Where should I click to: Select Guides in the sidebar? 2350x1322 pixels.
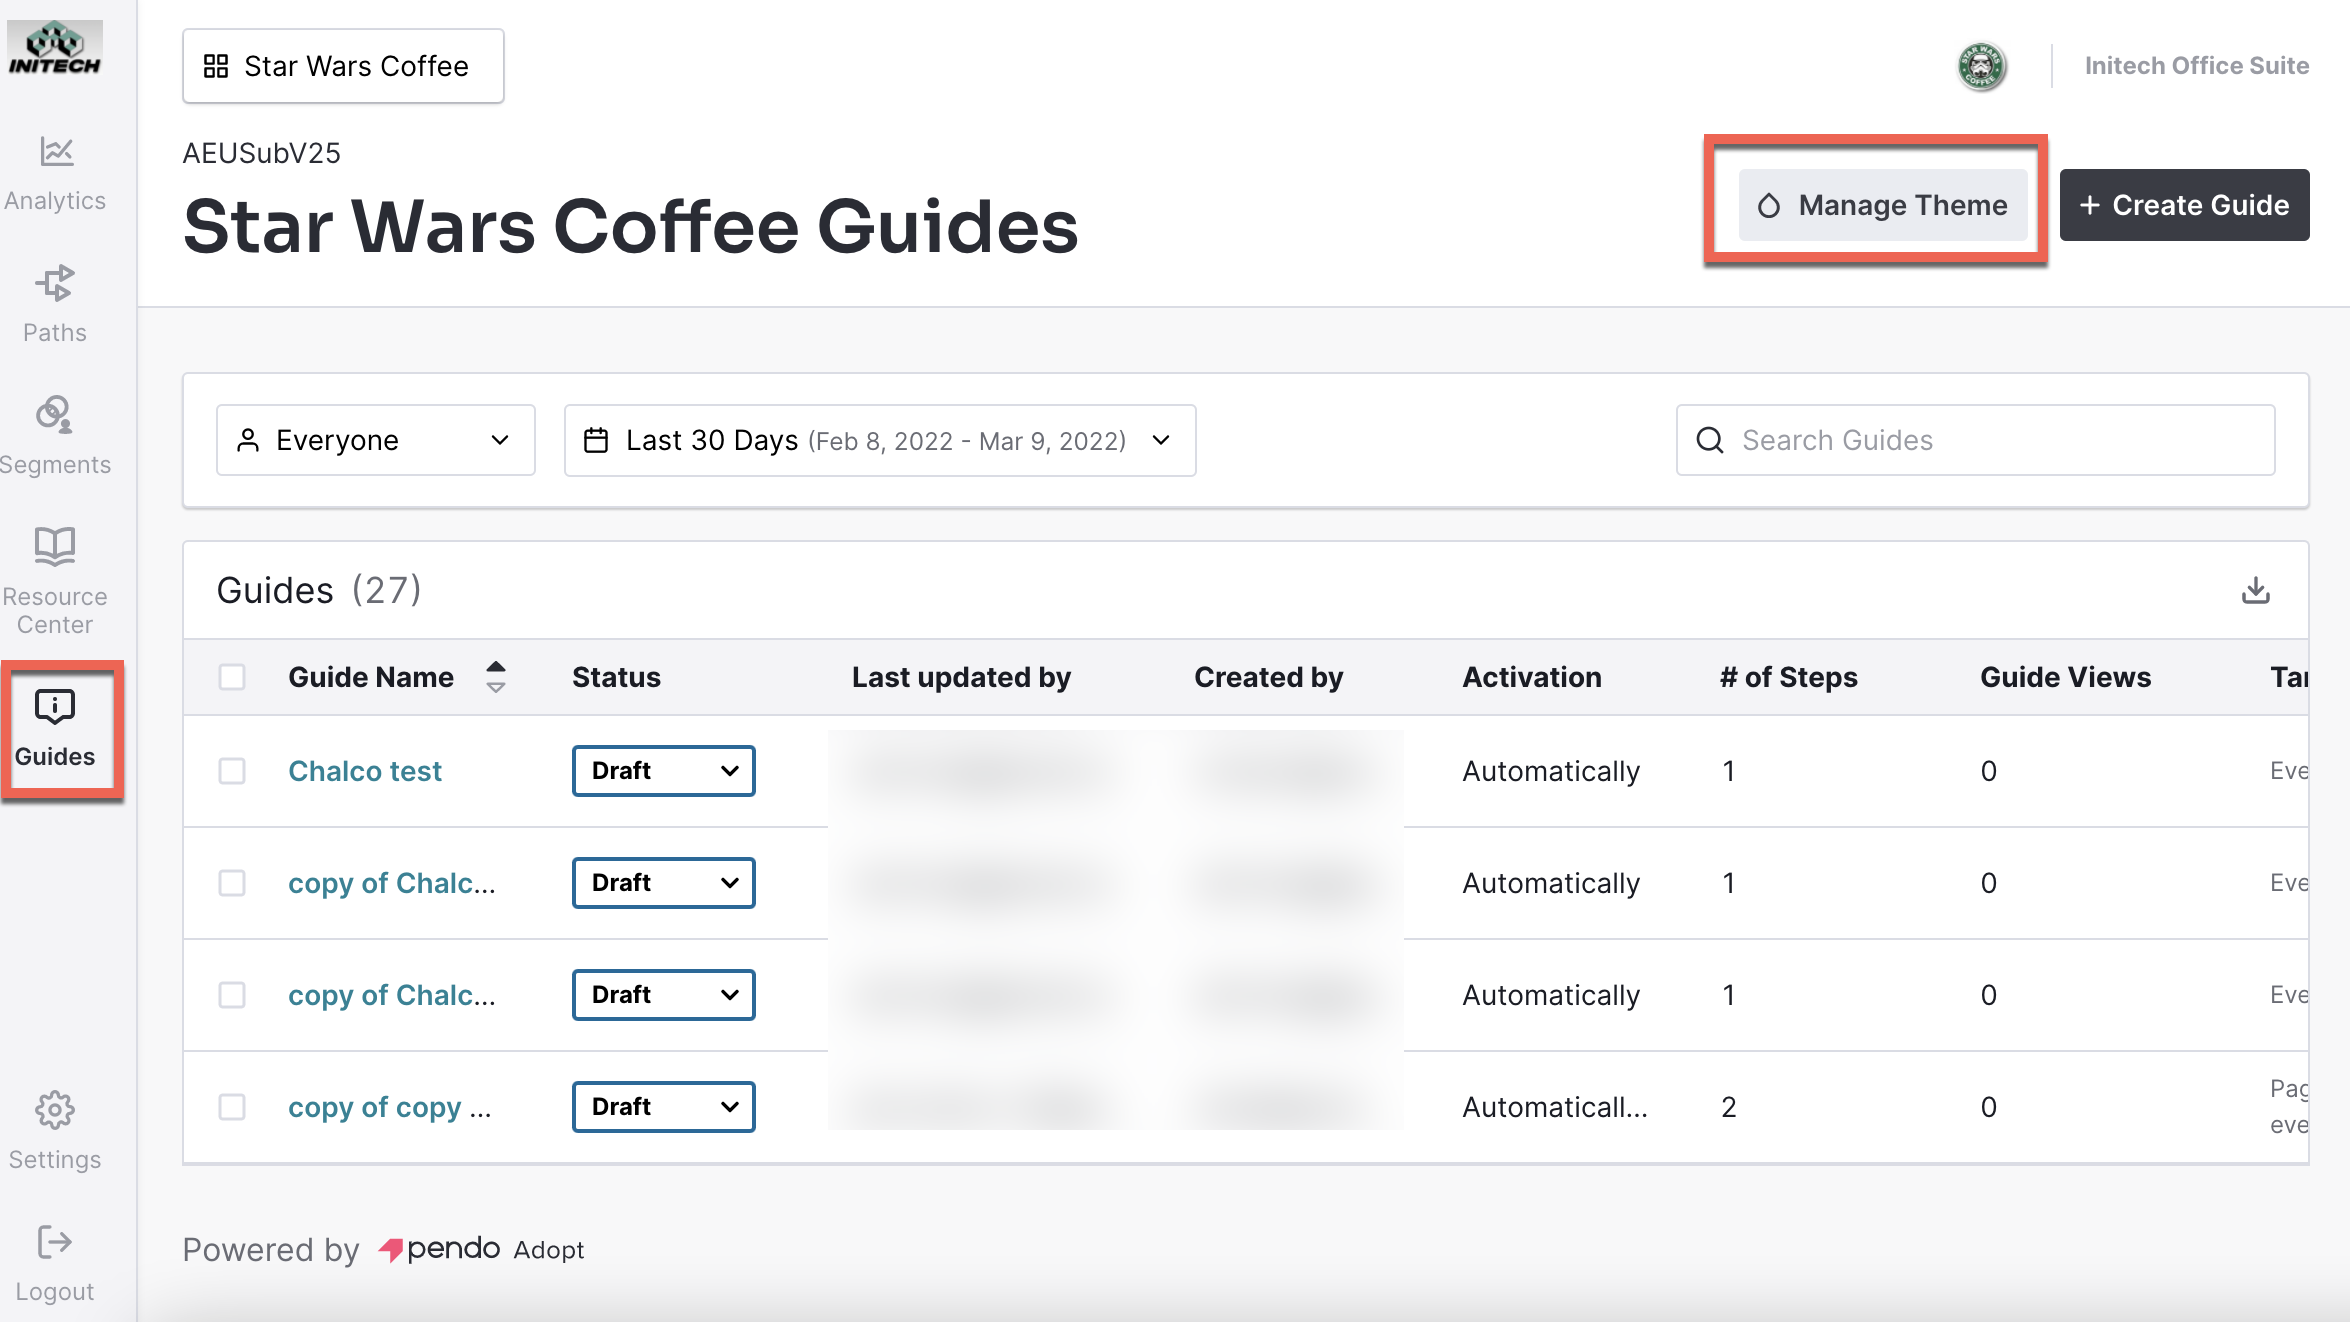[x=55, y=729]
